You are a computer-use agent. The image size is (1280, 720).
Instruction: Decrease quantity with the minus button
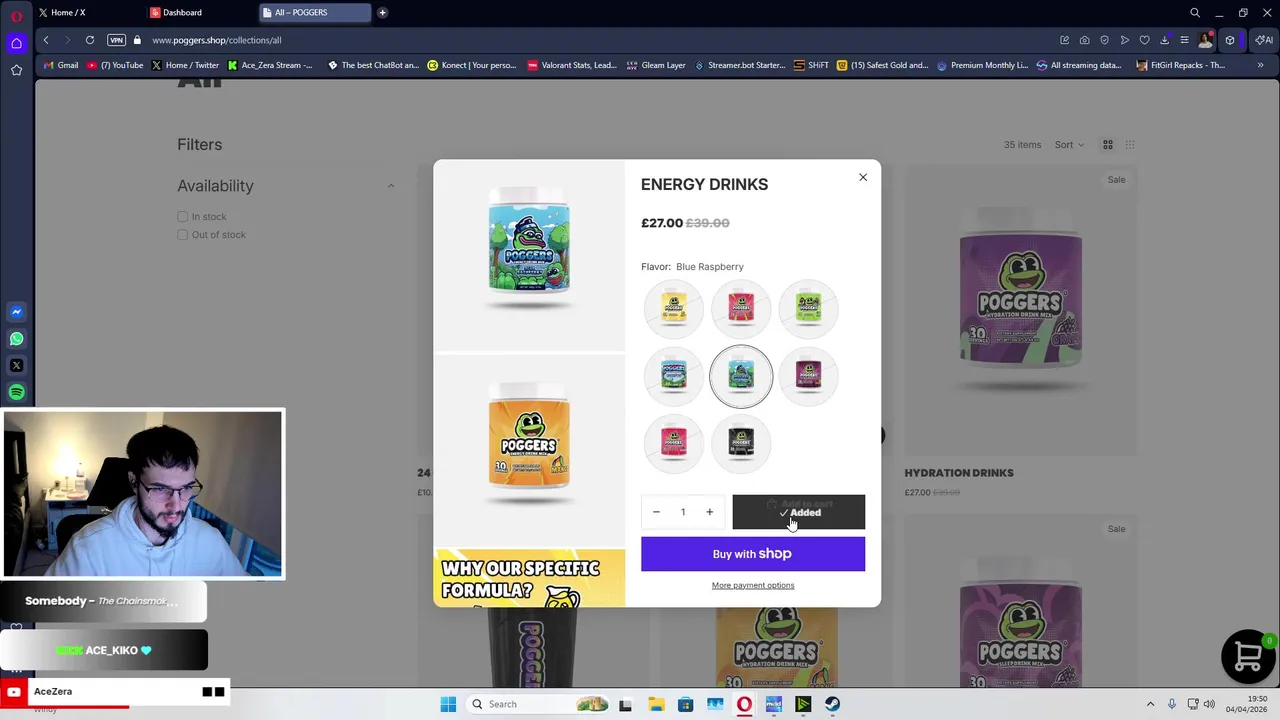[656, 512]
